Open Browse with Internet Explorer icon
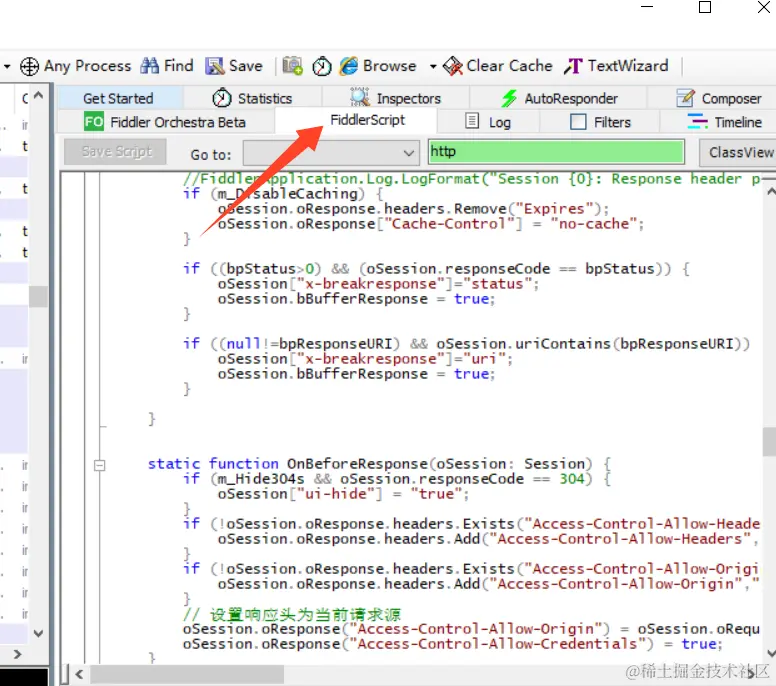 click(348, 66)
